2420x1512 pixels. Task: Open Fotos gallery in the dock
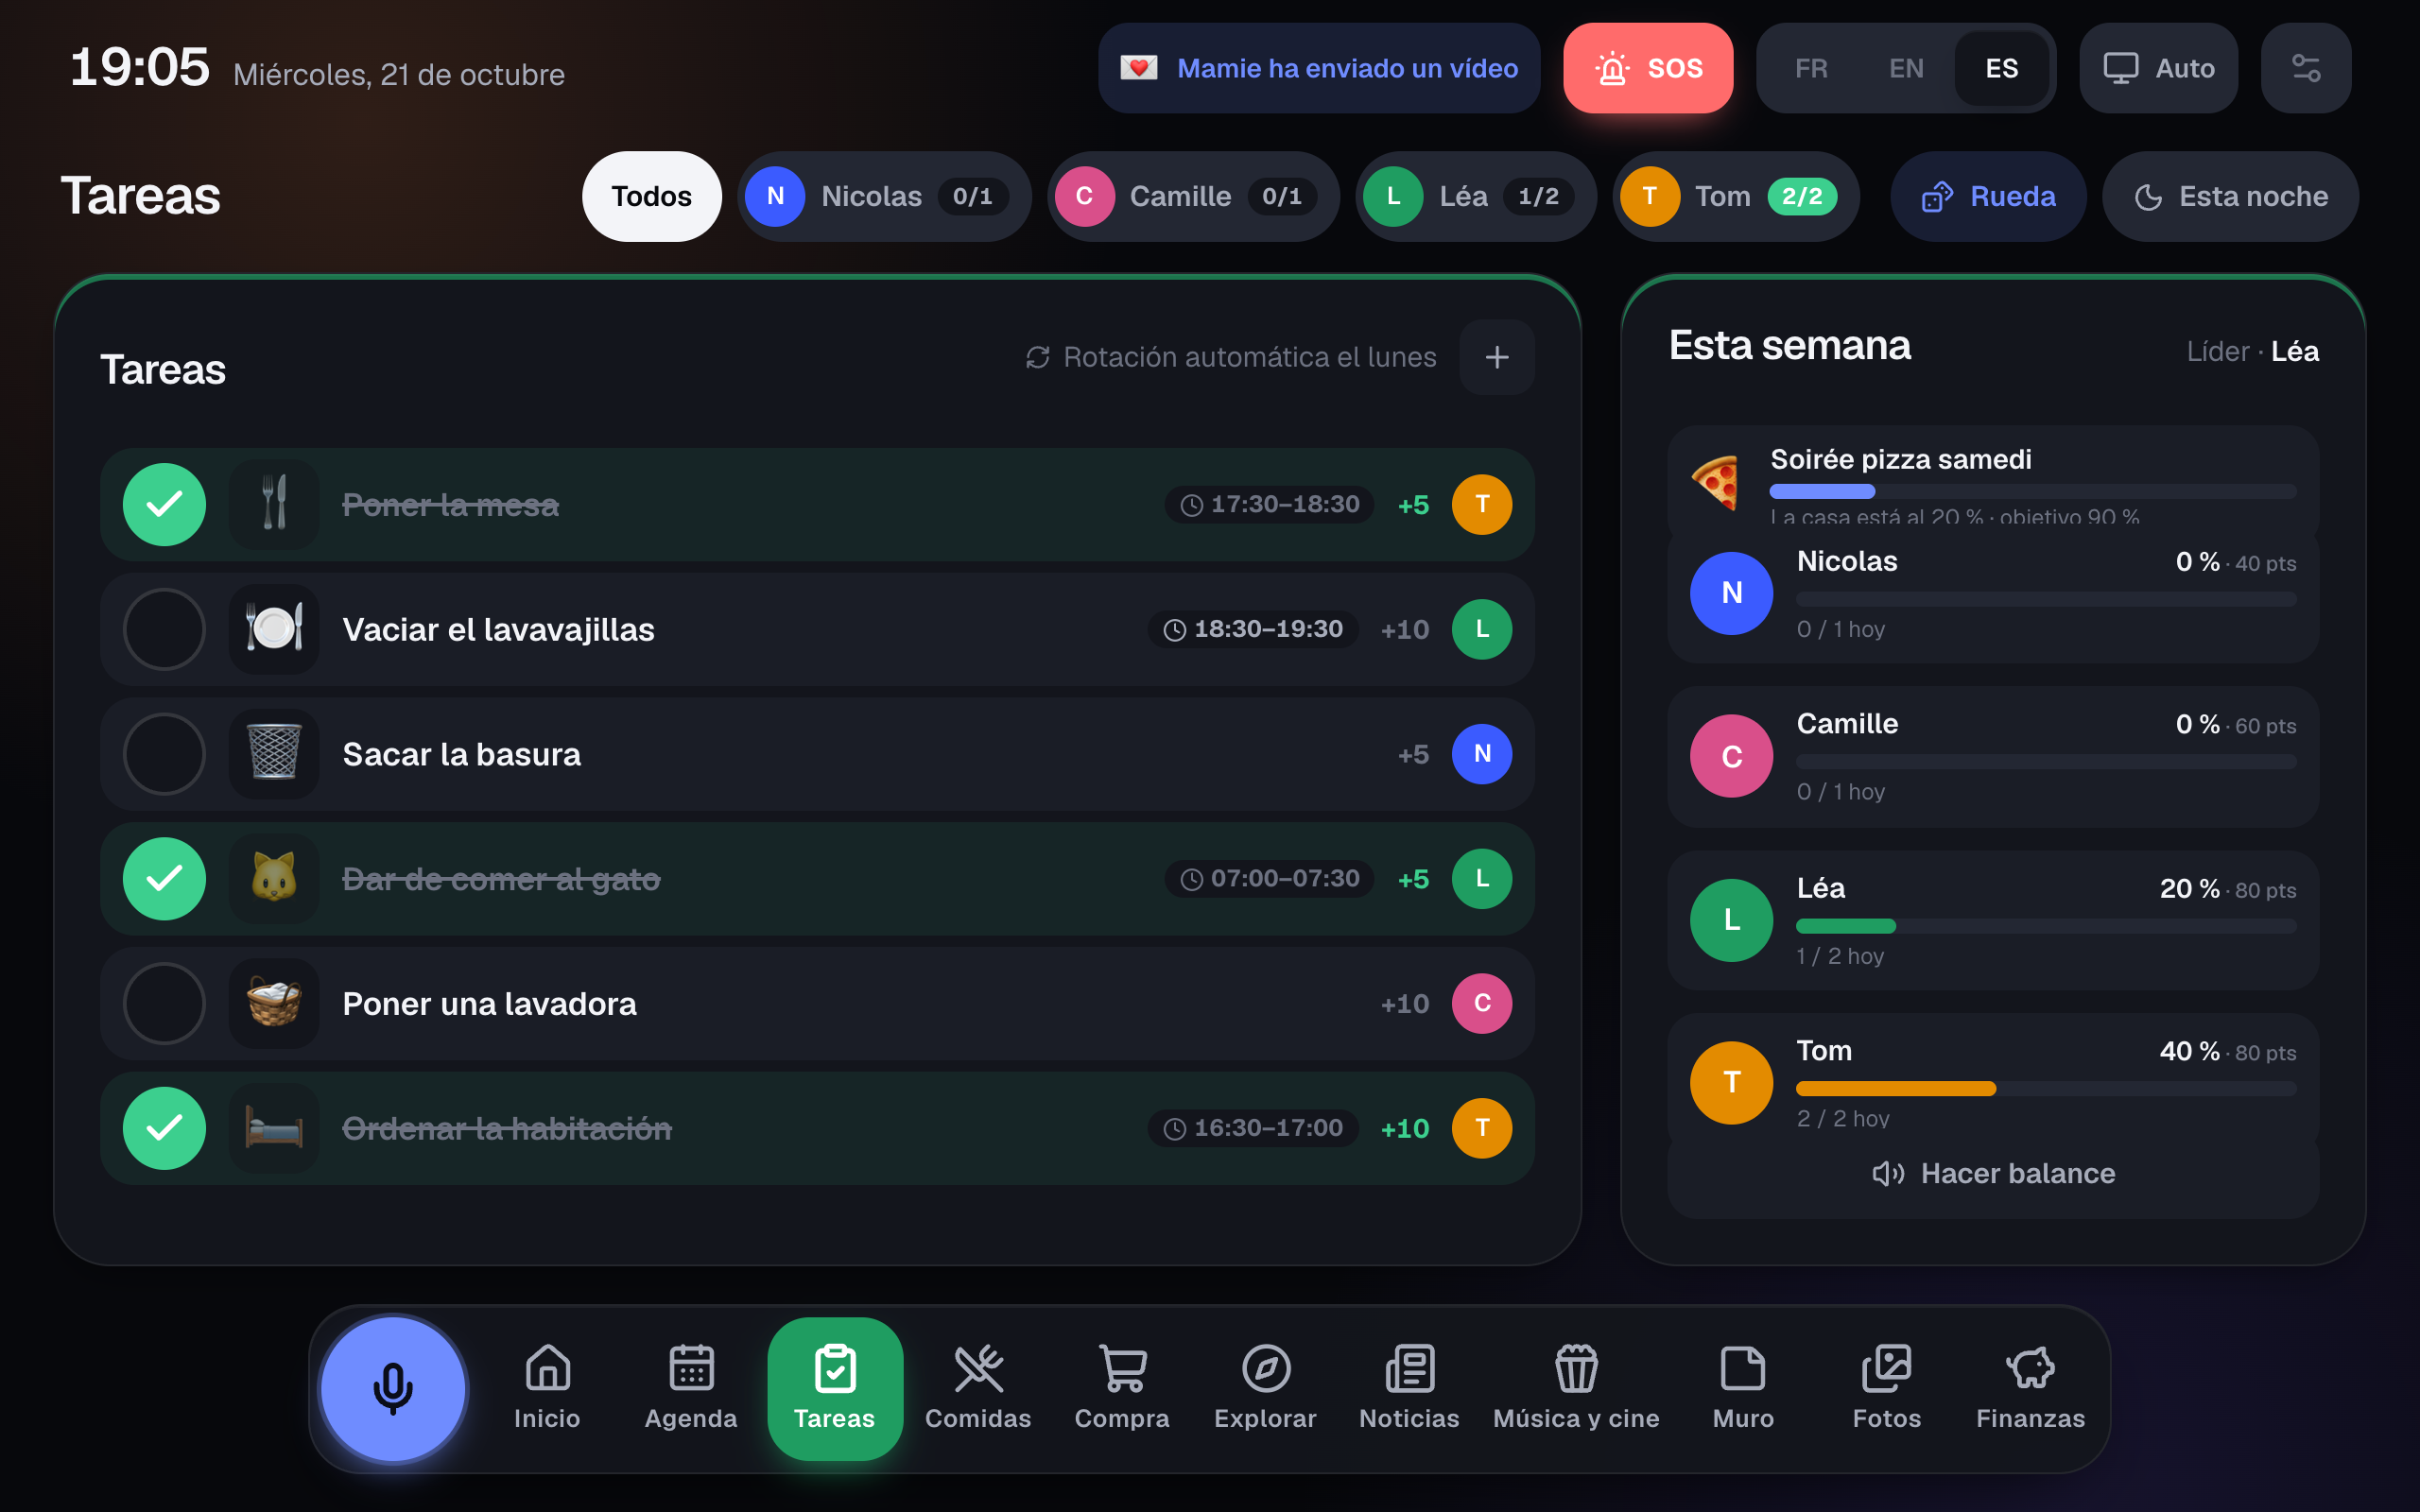(x=1887, y=1388)
